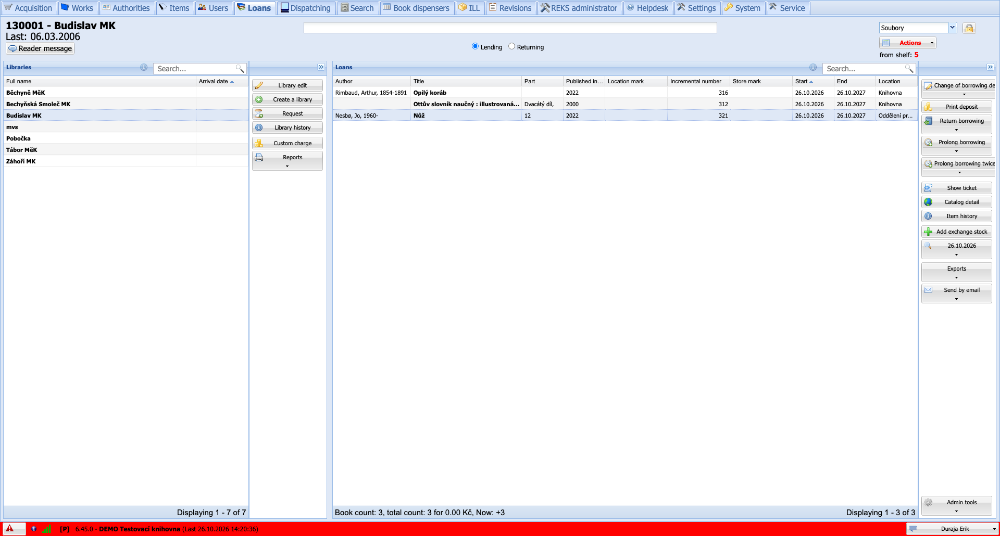Open the Admin tools dropdown
This screenshot has height=536, width=1000.
coord(956,506)
